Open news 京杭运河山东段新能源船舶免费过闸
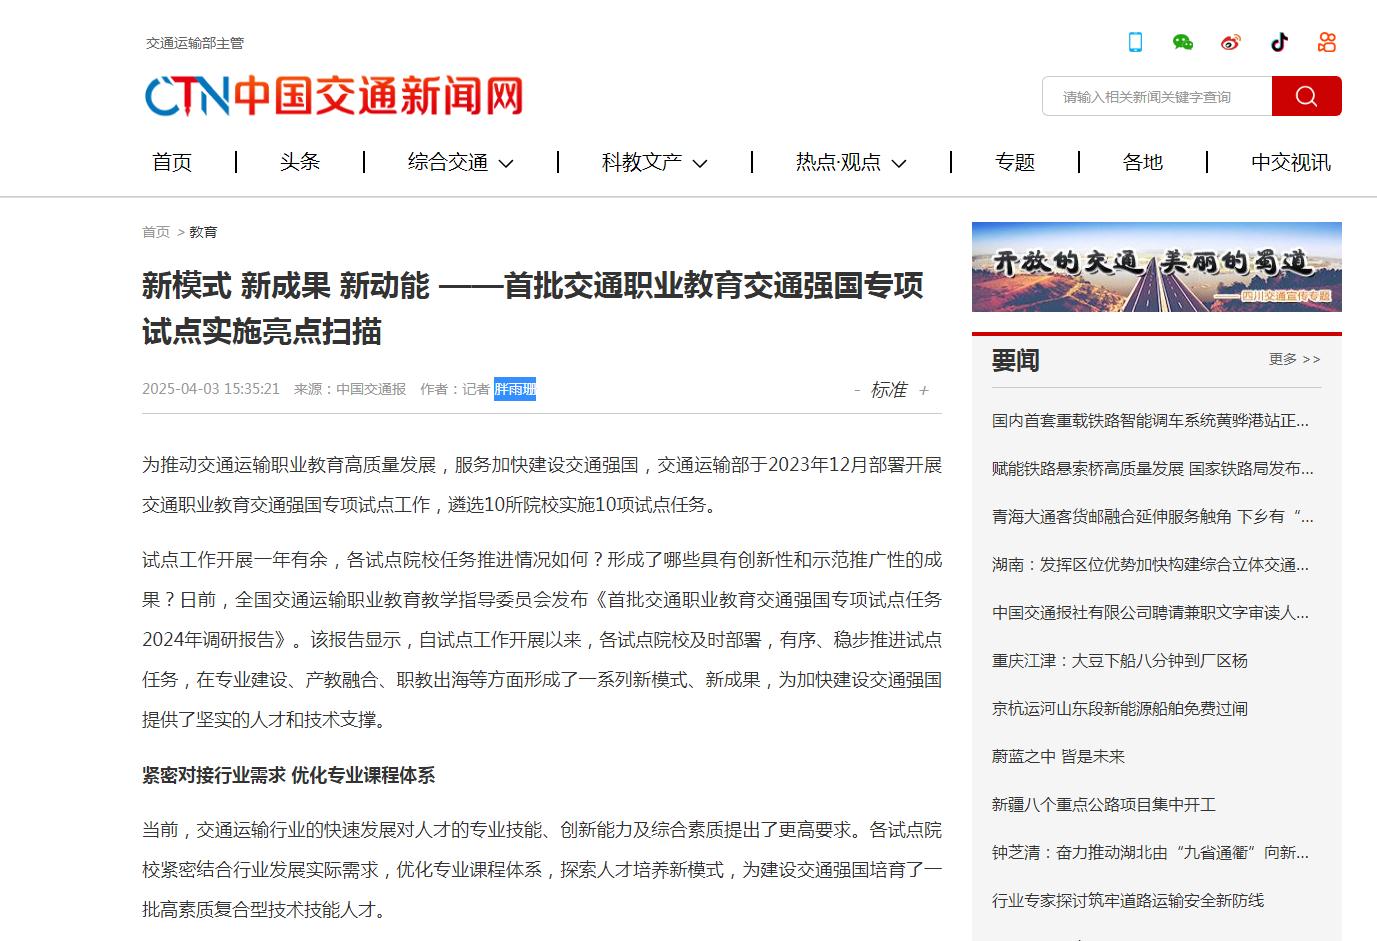Viewport: 1377px width, 941px height. click(1120, 709)
